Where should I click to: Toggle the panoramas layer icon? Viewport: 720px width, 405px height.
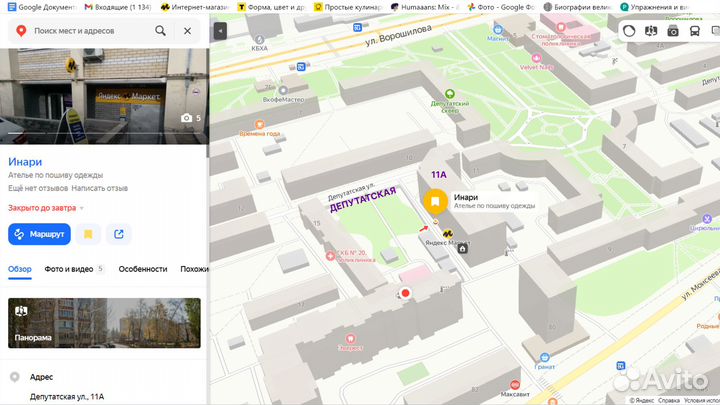(x=651, y=31)
